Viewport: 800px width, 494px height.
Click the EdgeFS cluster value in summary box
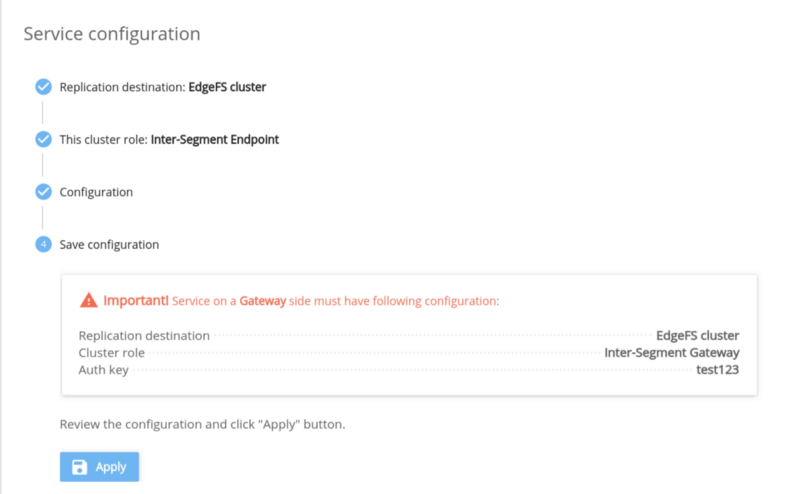point(697,336)
